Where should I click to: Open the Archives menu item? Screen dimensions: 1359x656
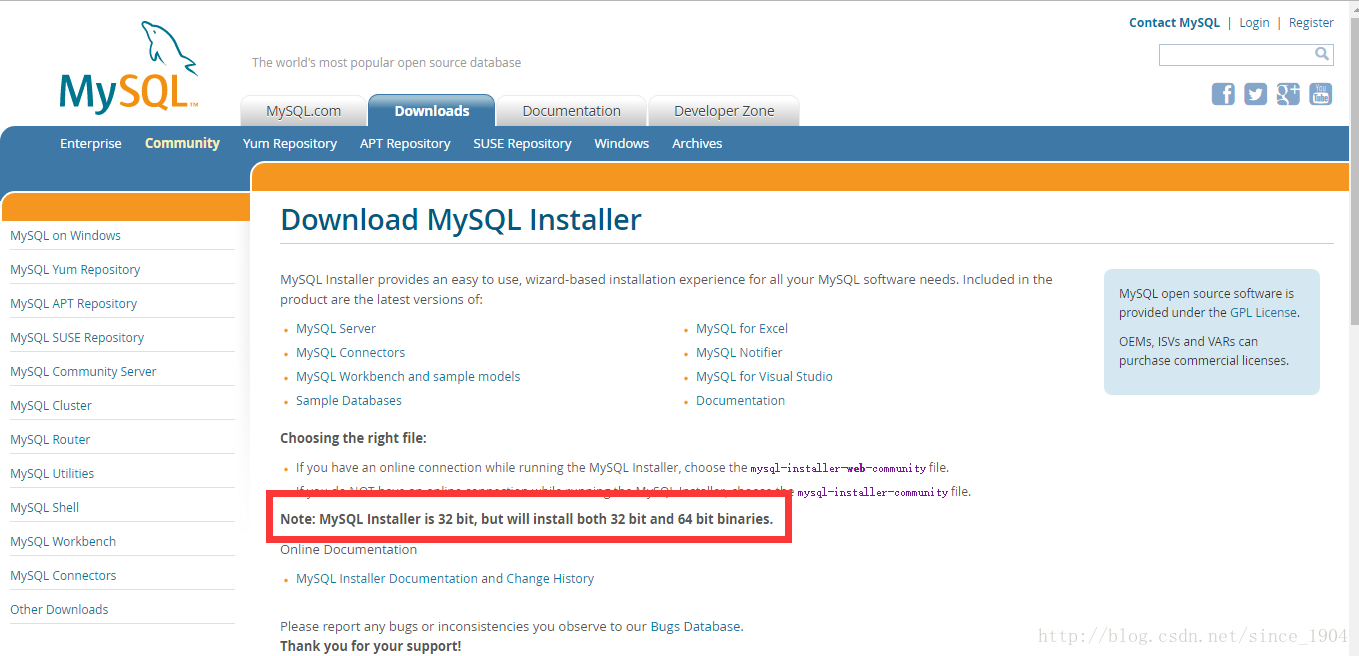point(697,144)
